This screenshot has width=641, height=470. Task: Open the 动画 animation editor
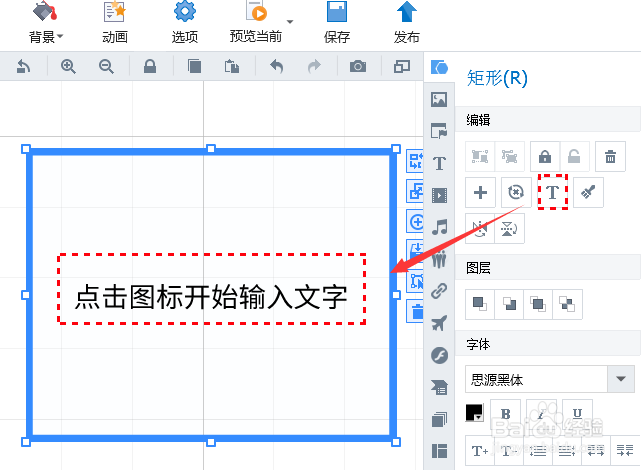(115, 24)
